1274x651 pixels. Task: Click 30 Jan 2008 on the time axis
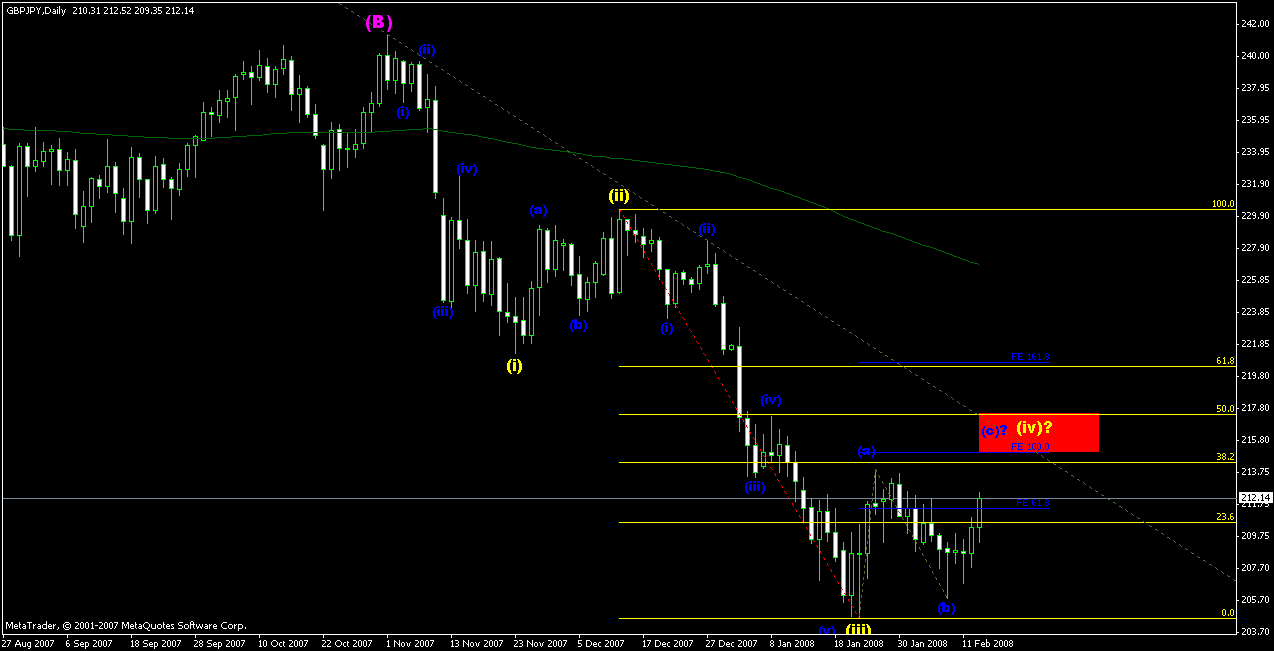click(x=924, y=644)
